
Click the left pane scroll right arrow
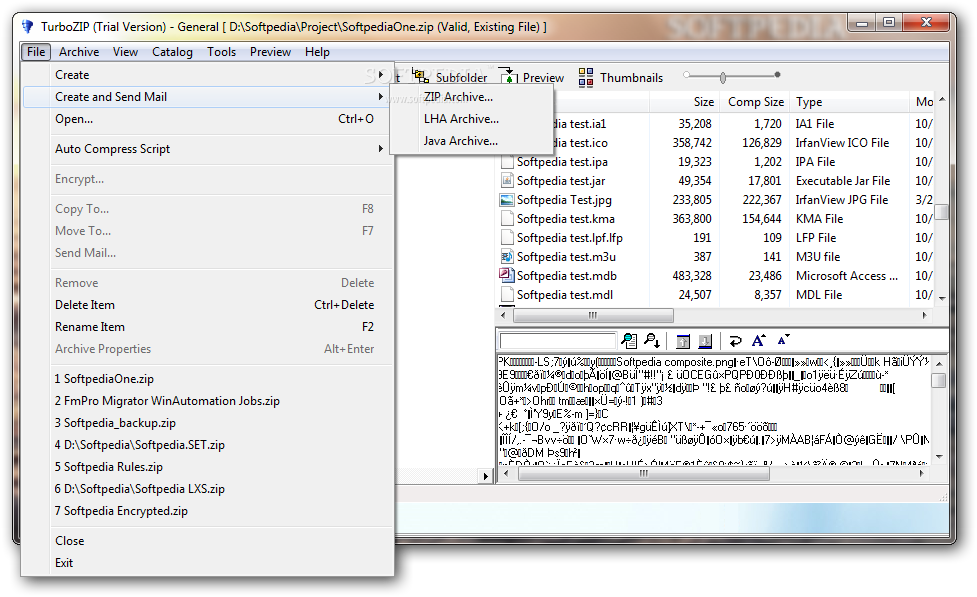[x=486, y=476]
